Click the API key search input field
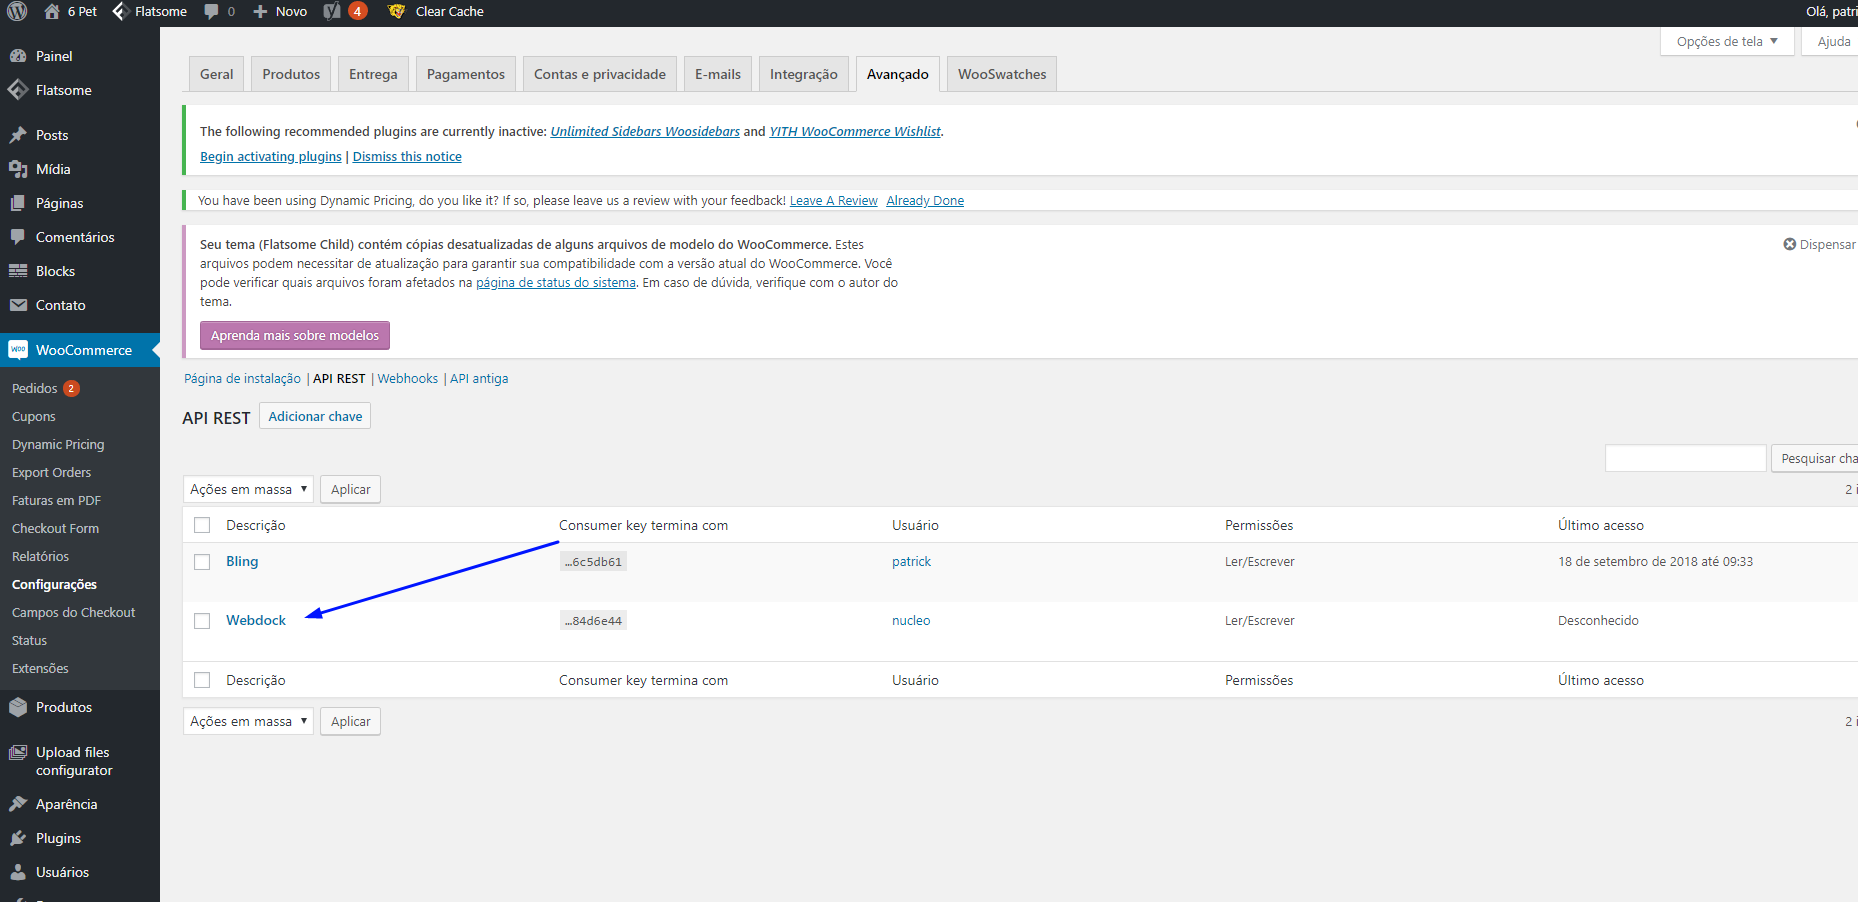 point(1685,458)
